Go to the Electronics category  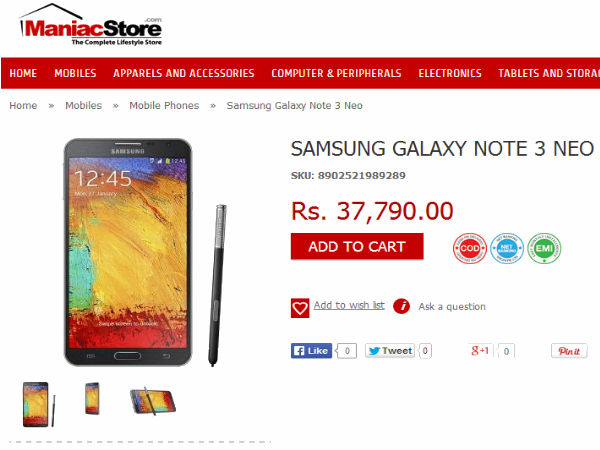[x=450, y=73]
